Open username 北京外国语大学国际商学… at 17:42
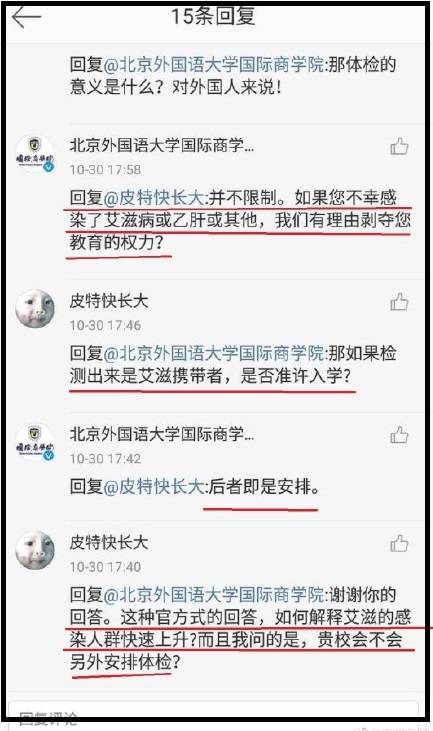The image size is (433, 731). click(162, 434)
